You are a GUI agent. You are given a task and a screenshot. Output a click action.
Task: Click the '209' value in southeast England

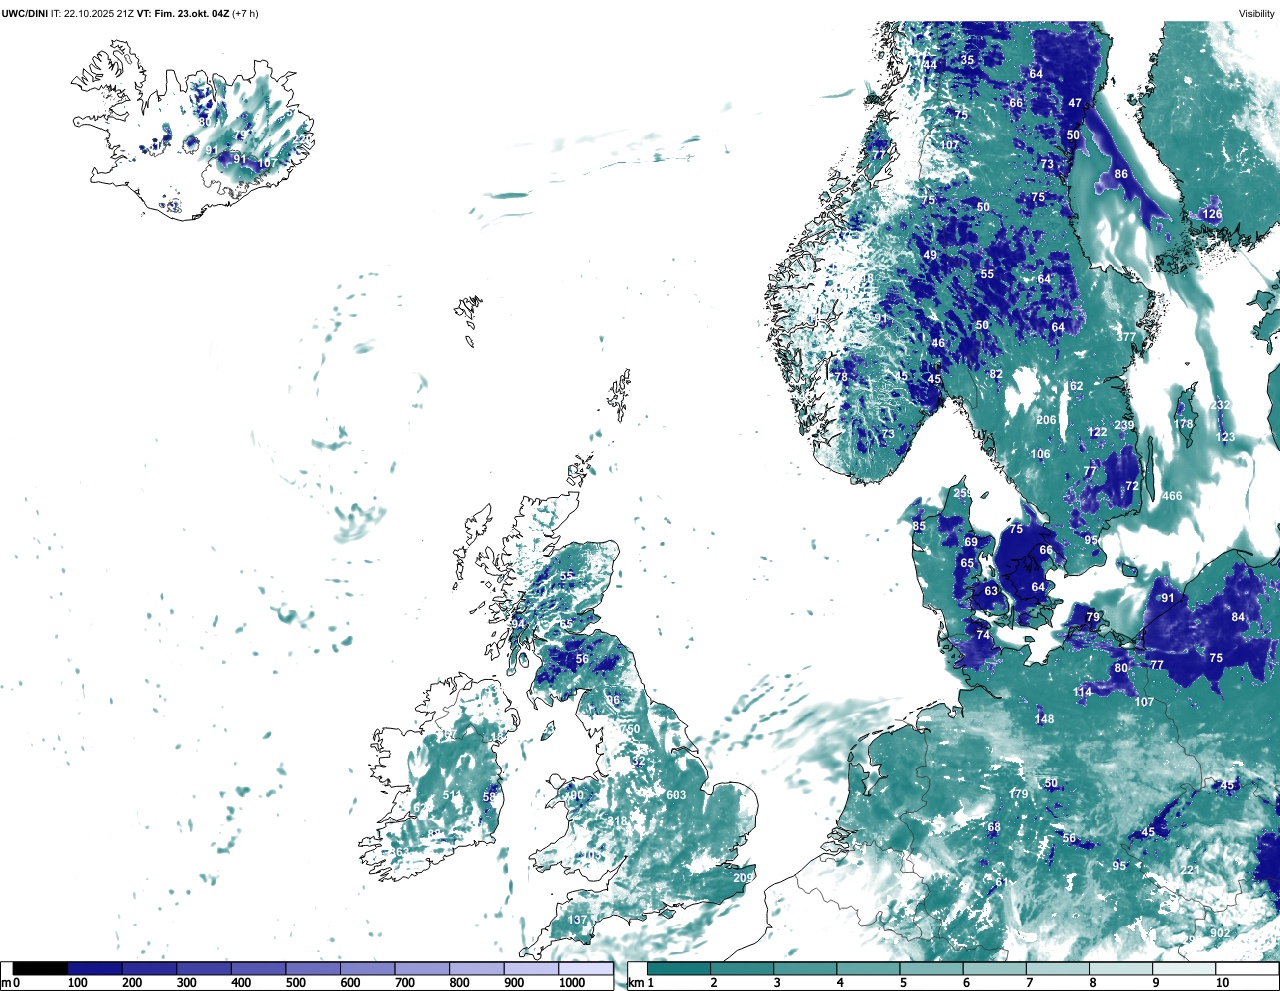click(742, 878)
